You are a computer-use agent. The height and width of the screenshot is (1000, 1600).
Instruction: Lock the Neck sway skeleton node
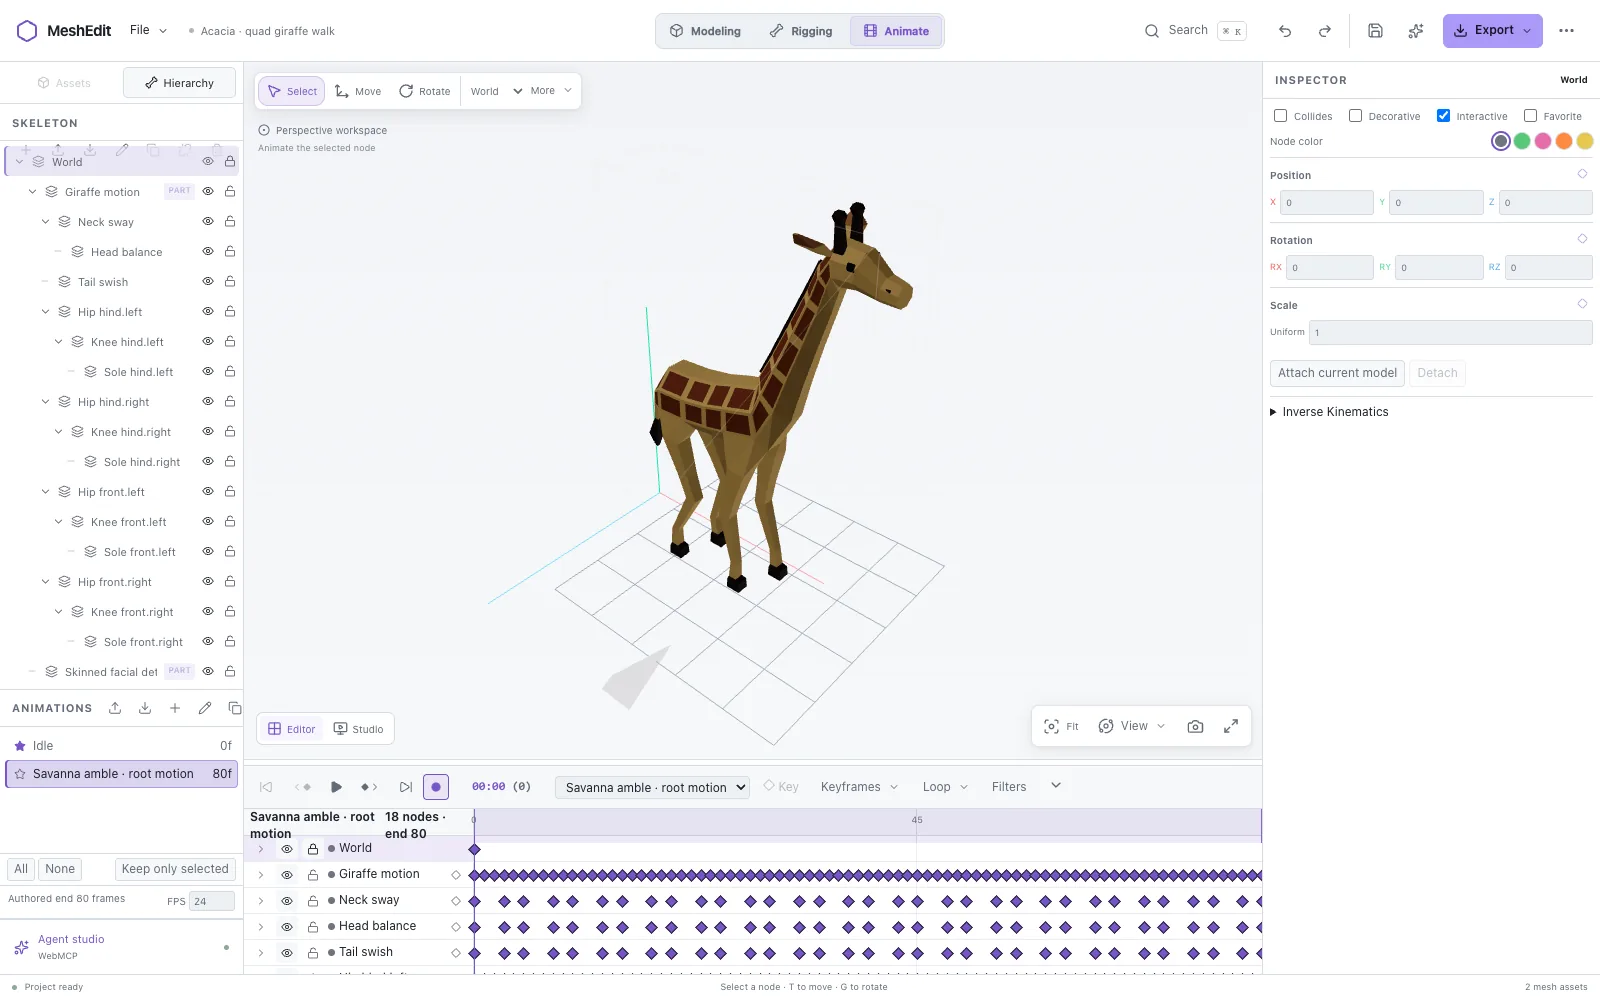coord(230,222)
